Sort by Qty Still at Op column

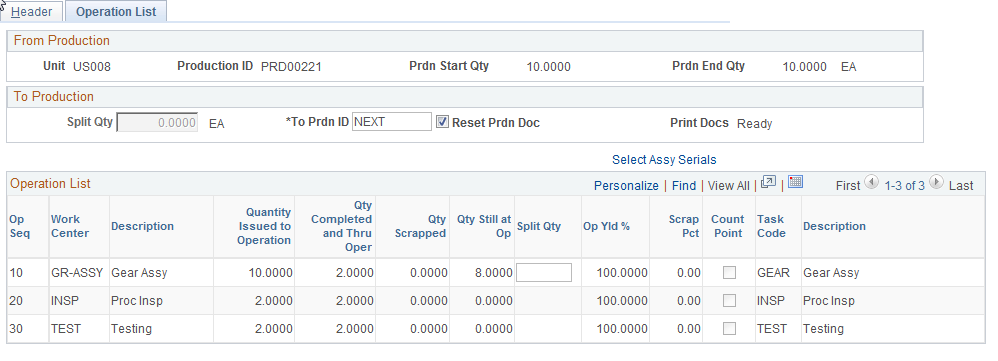[x=484, y=226]
